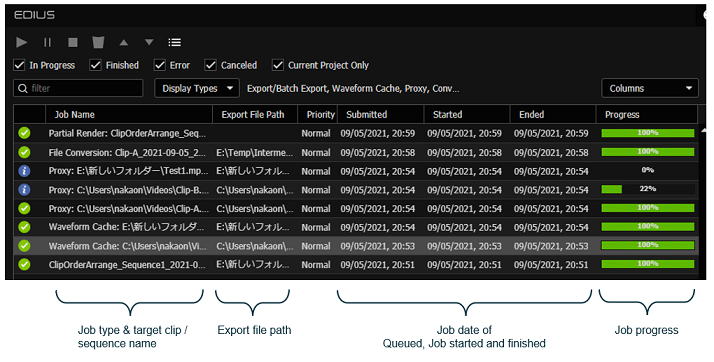Sort by the Submitted column header
Screen dimensions: 714x362
click(380, 114)
